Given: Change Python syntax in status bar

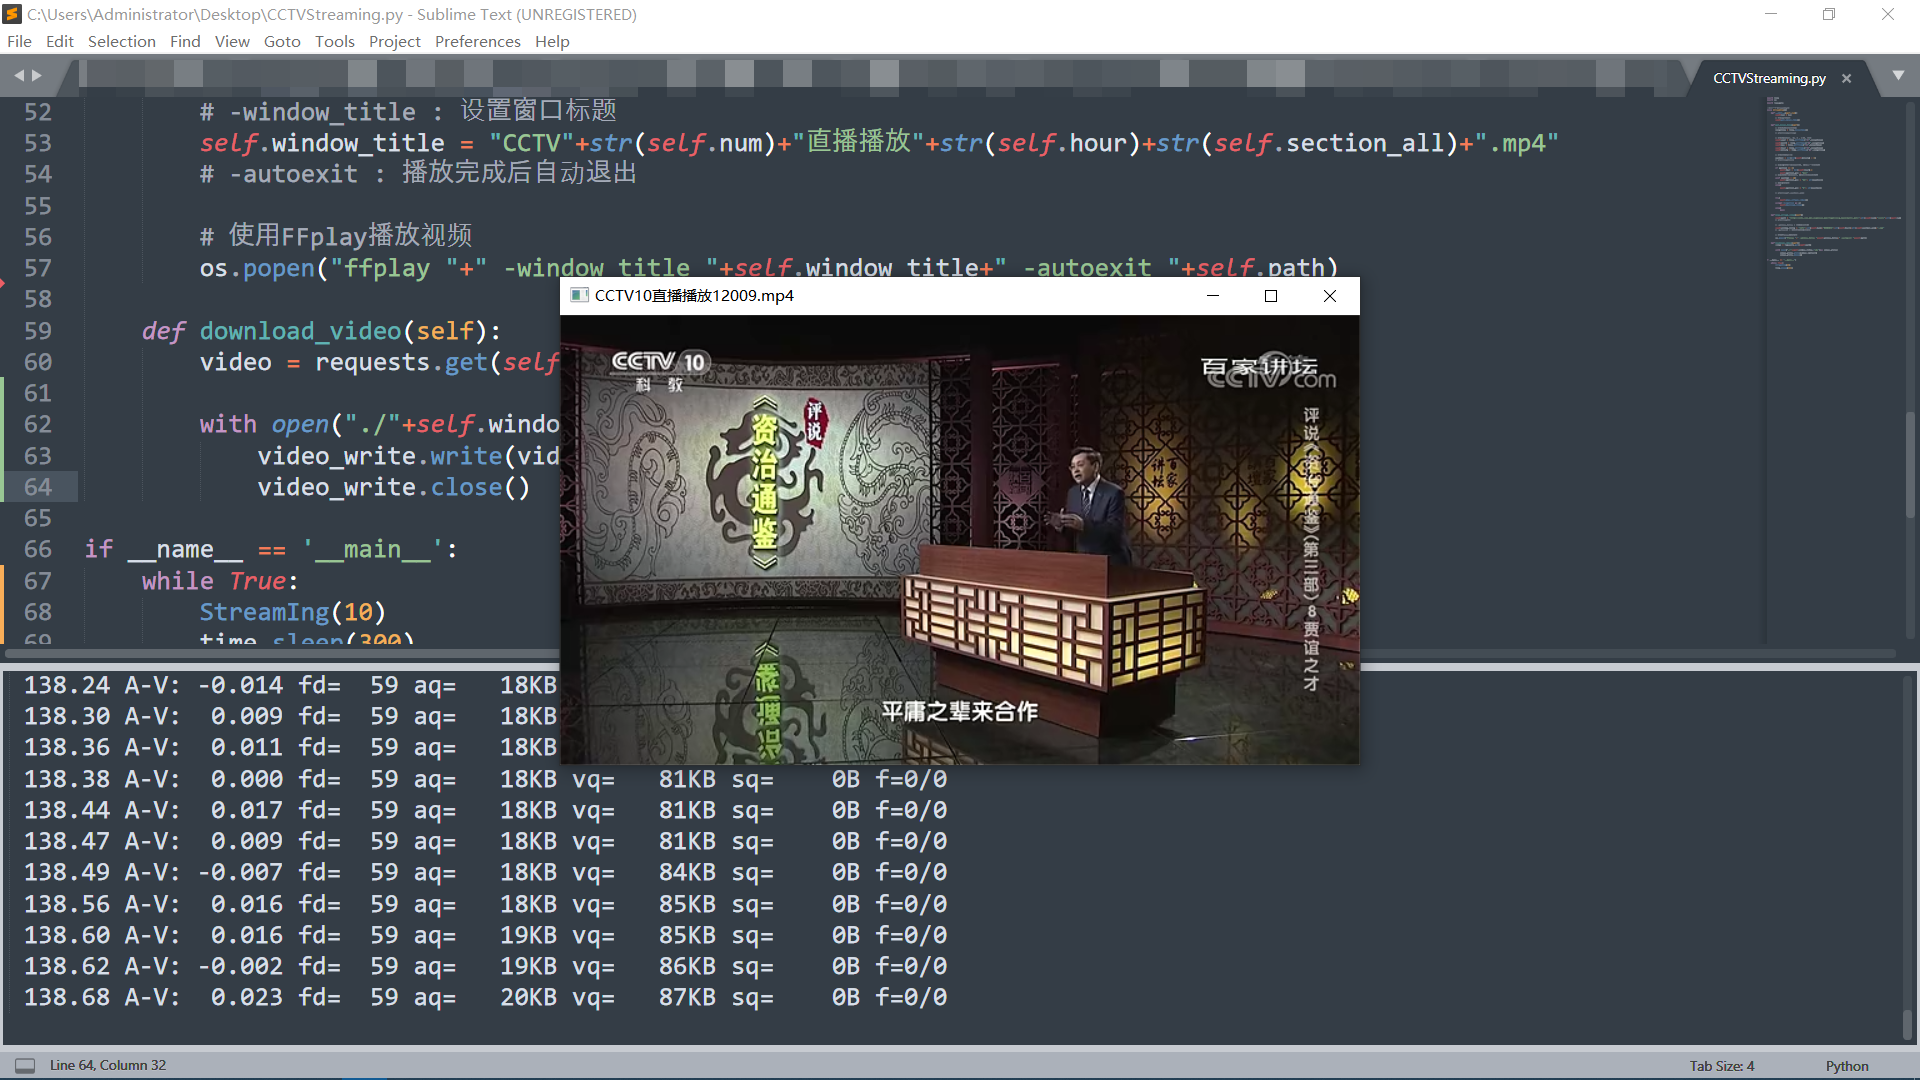Looking at the screenshot, I should pyautogui.click(x=1846, y=1065).
